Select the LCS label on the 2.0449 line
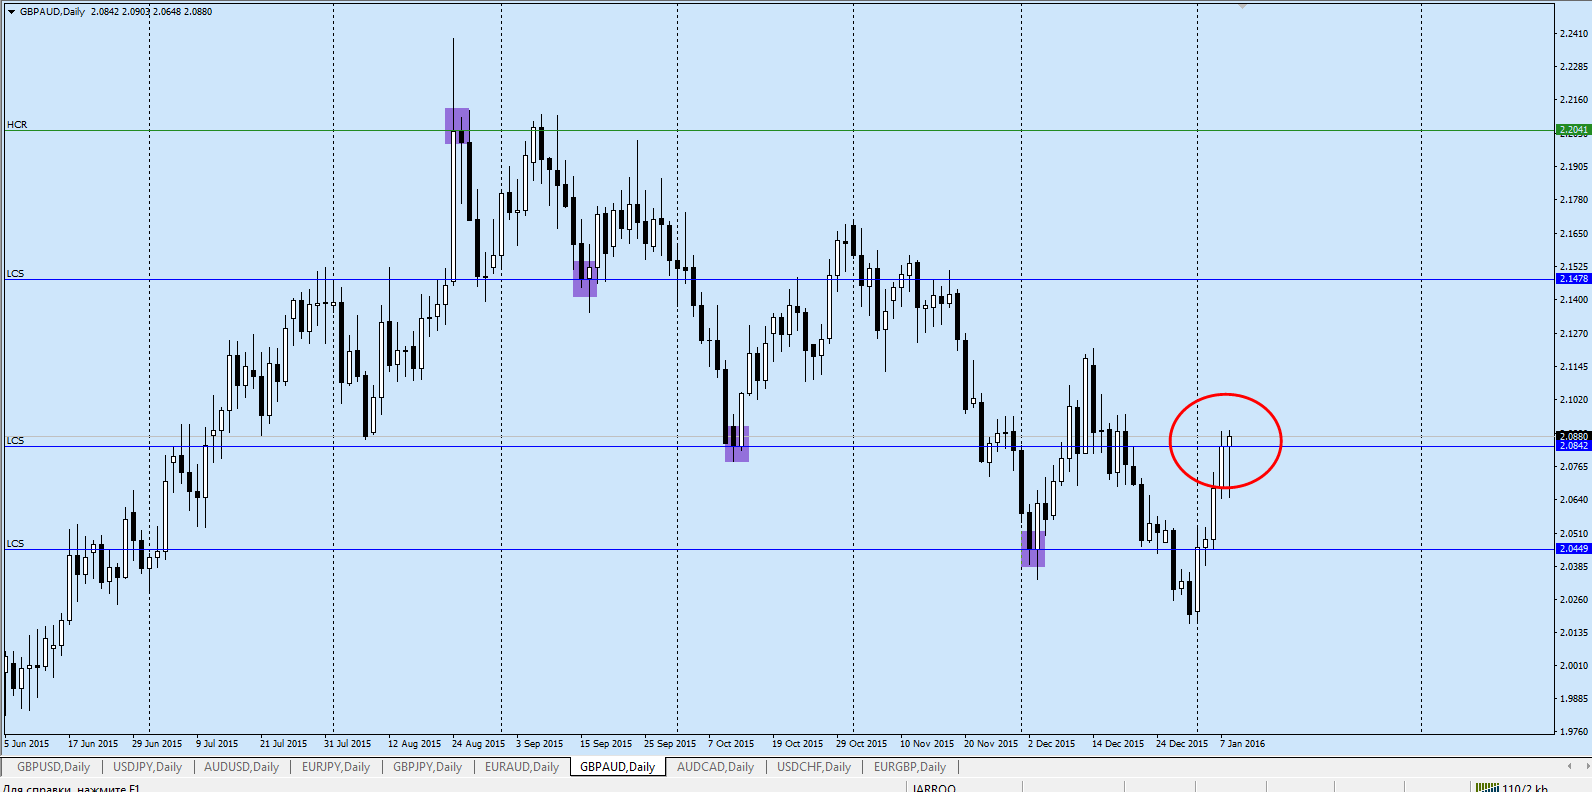This screenshot has width=1592, height=792. (15, 544)
